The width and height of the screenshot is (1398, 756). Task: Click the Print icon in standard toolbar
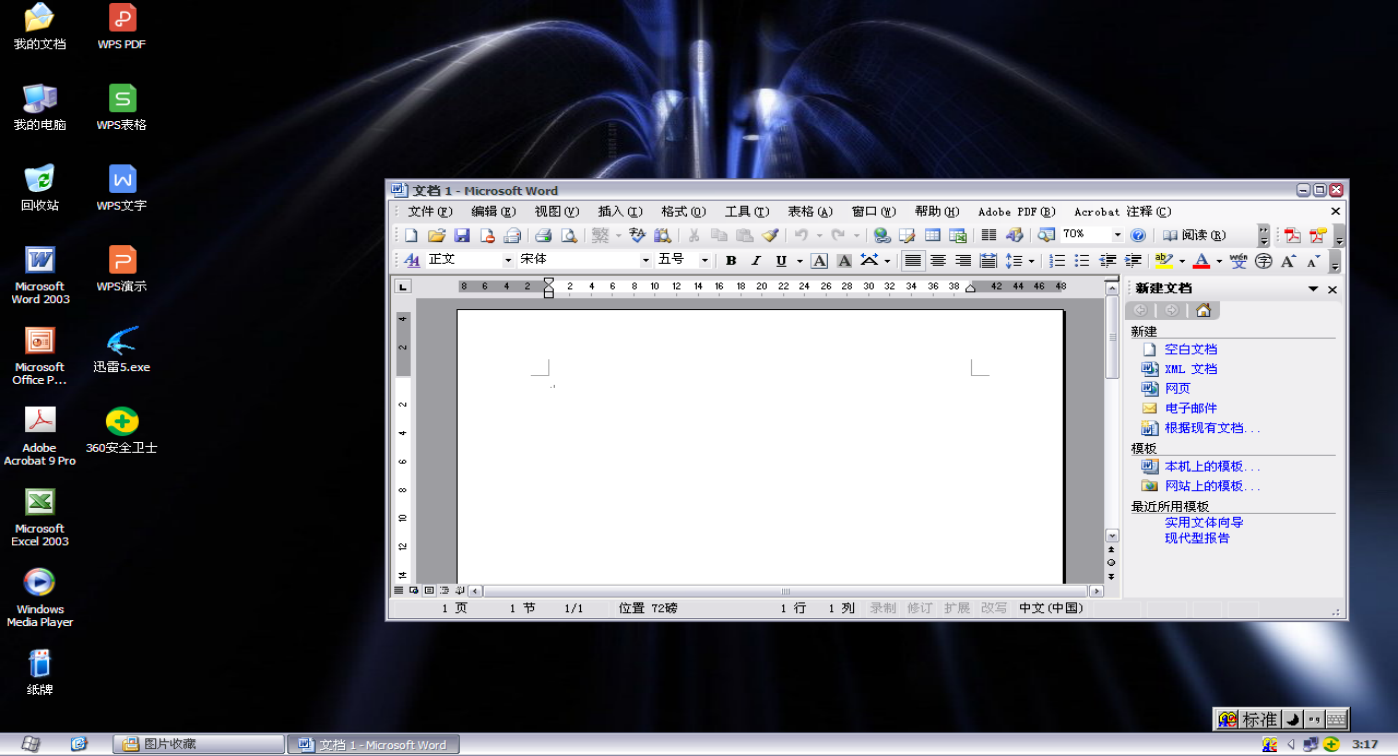click(543, 235)
